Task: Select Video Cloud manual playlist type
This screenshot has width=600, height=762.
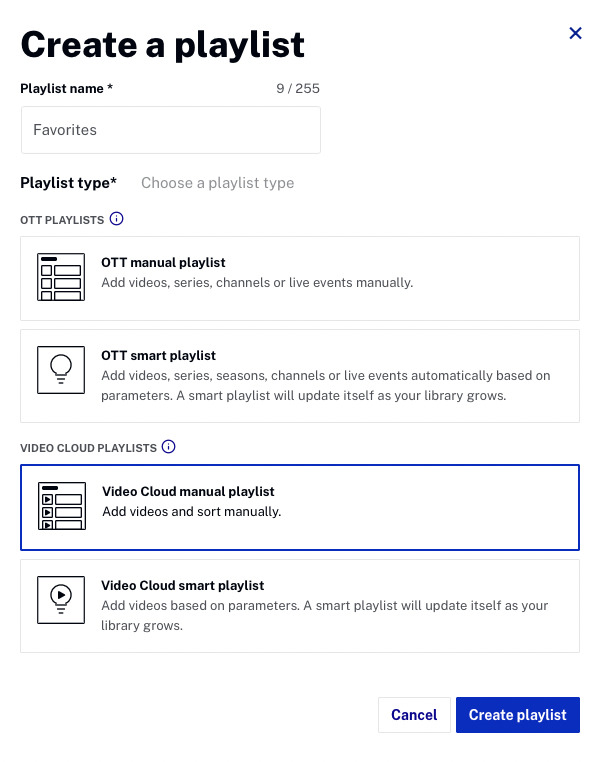Action: pyautogui.click(x=300, y=507)
